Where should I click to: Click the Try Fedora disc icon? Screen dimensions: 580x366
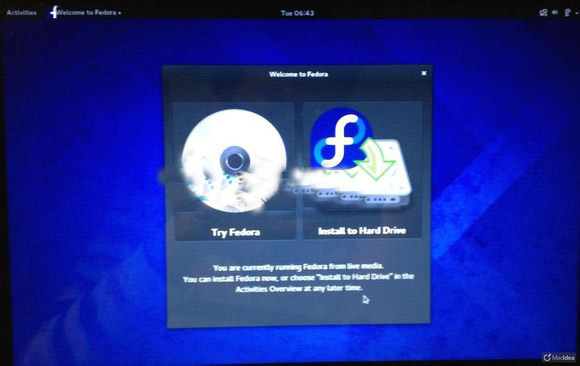point(234,162)
